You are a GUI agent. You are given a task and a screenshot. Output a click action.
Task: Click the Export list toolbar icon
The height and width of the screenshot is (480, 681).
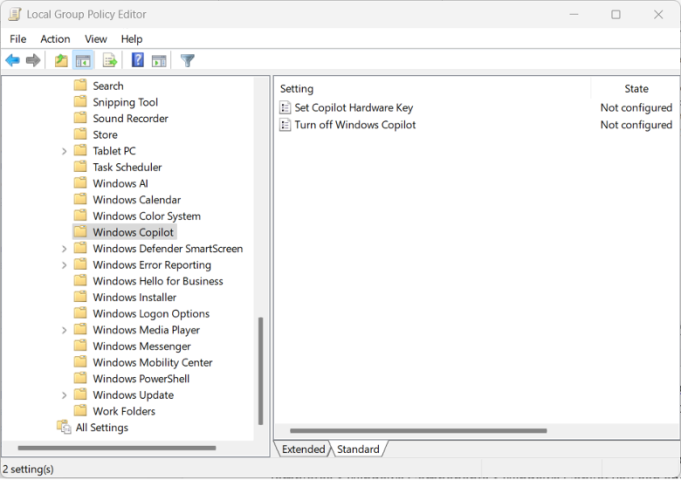point(110,61)
